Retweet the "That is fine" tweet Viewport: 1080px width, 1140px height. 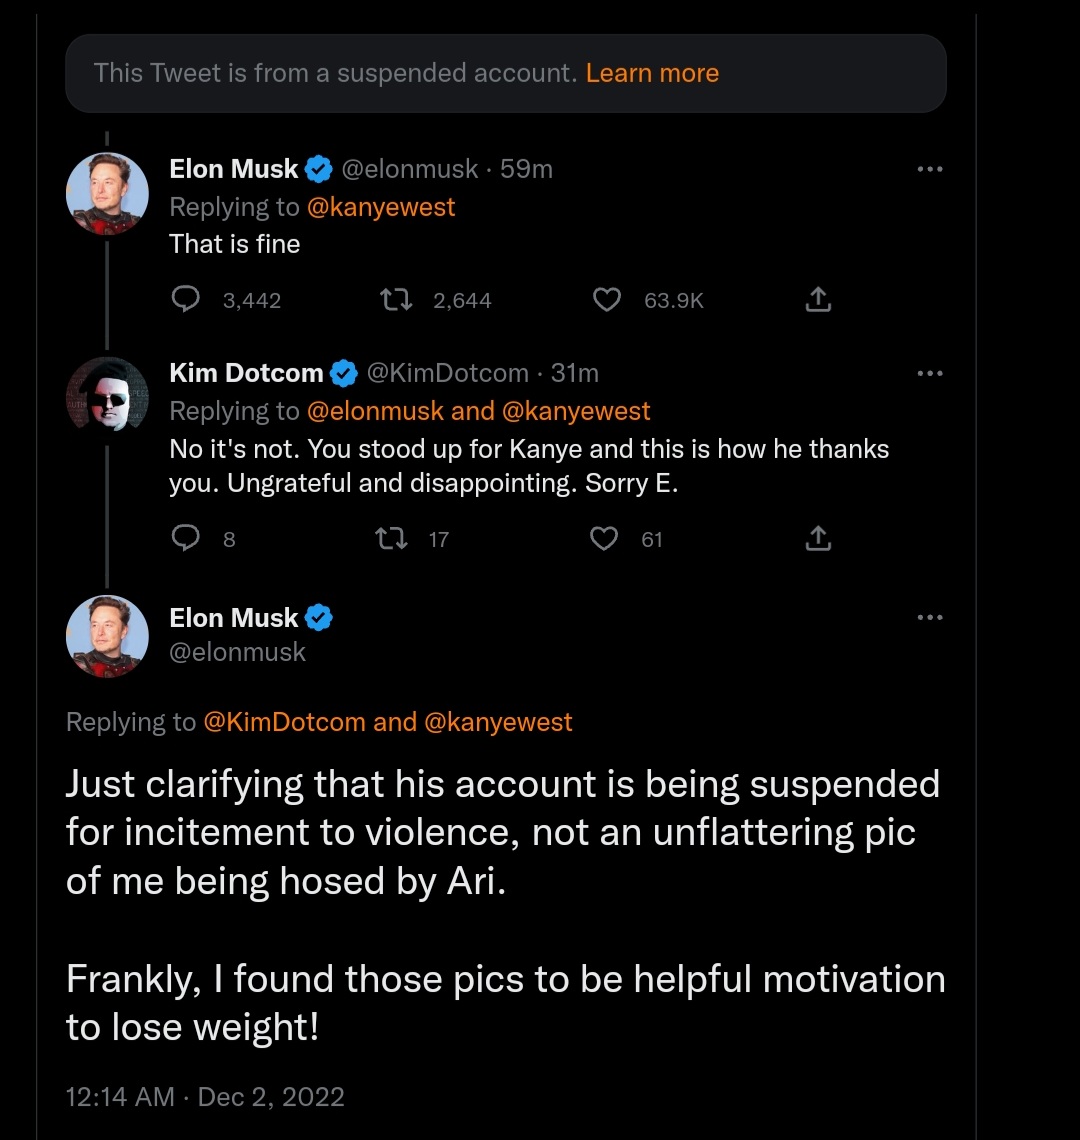(397, 299)
